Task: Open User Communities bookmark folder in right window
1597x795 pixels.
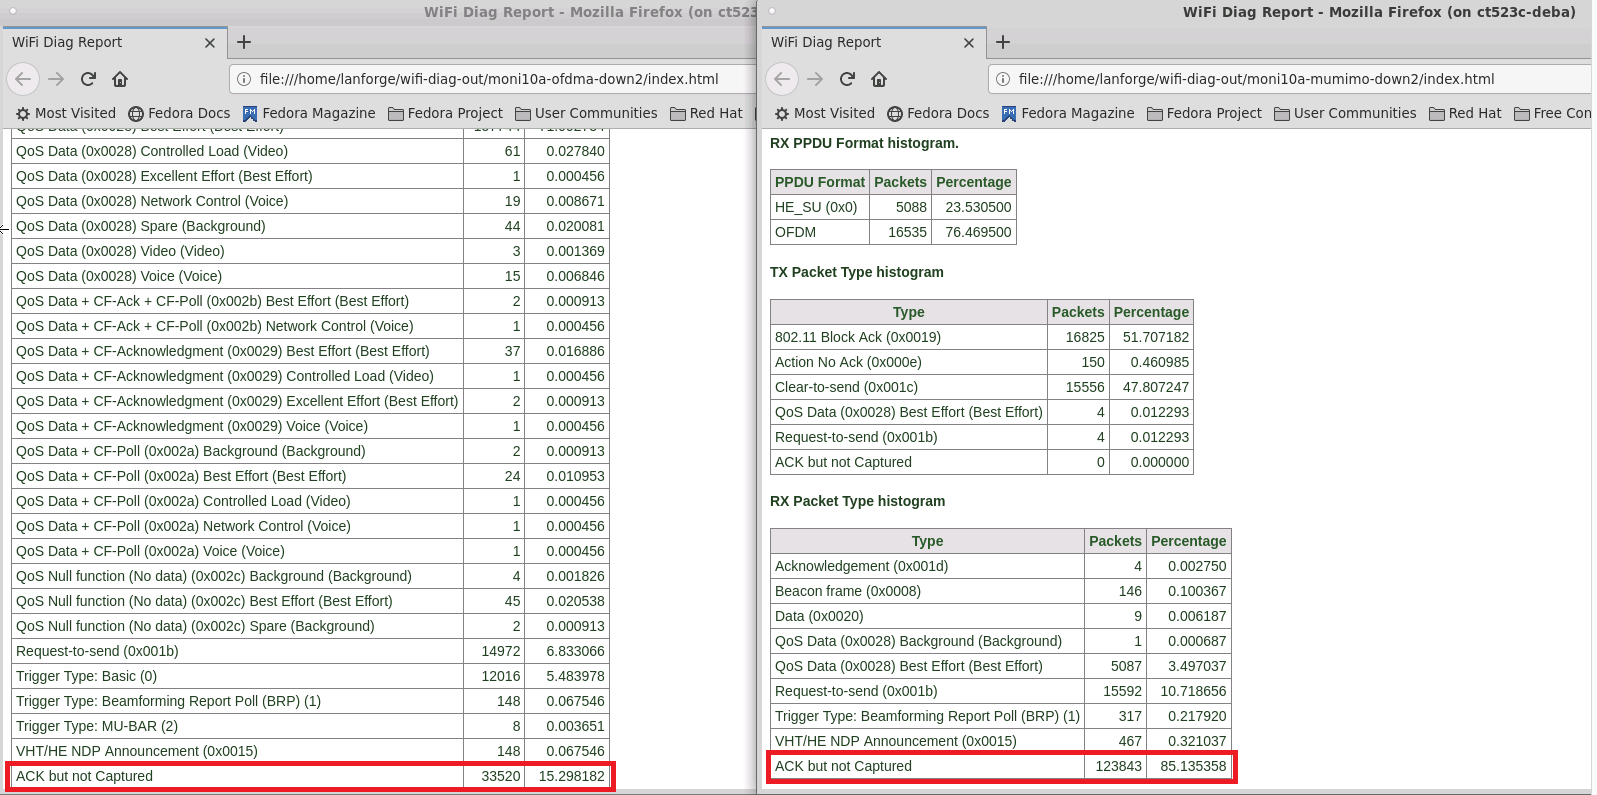Action: (x=1345, y=113)
